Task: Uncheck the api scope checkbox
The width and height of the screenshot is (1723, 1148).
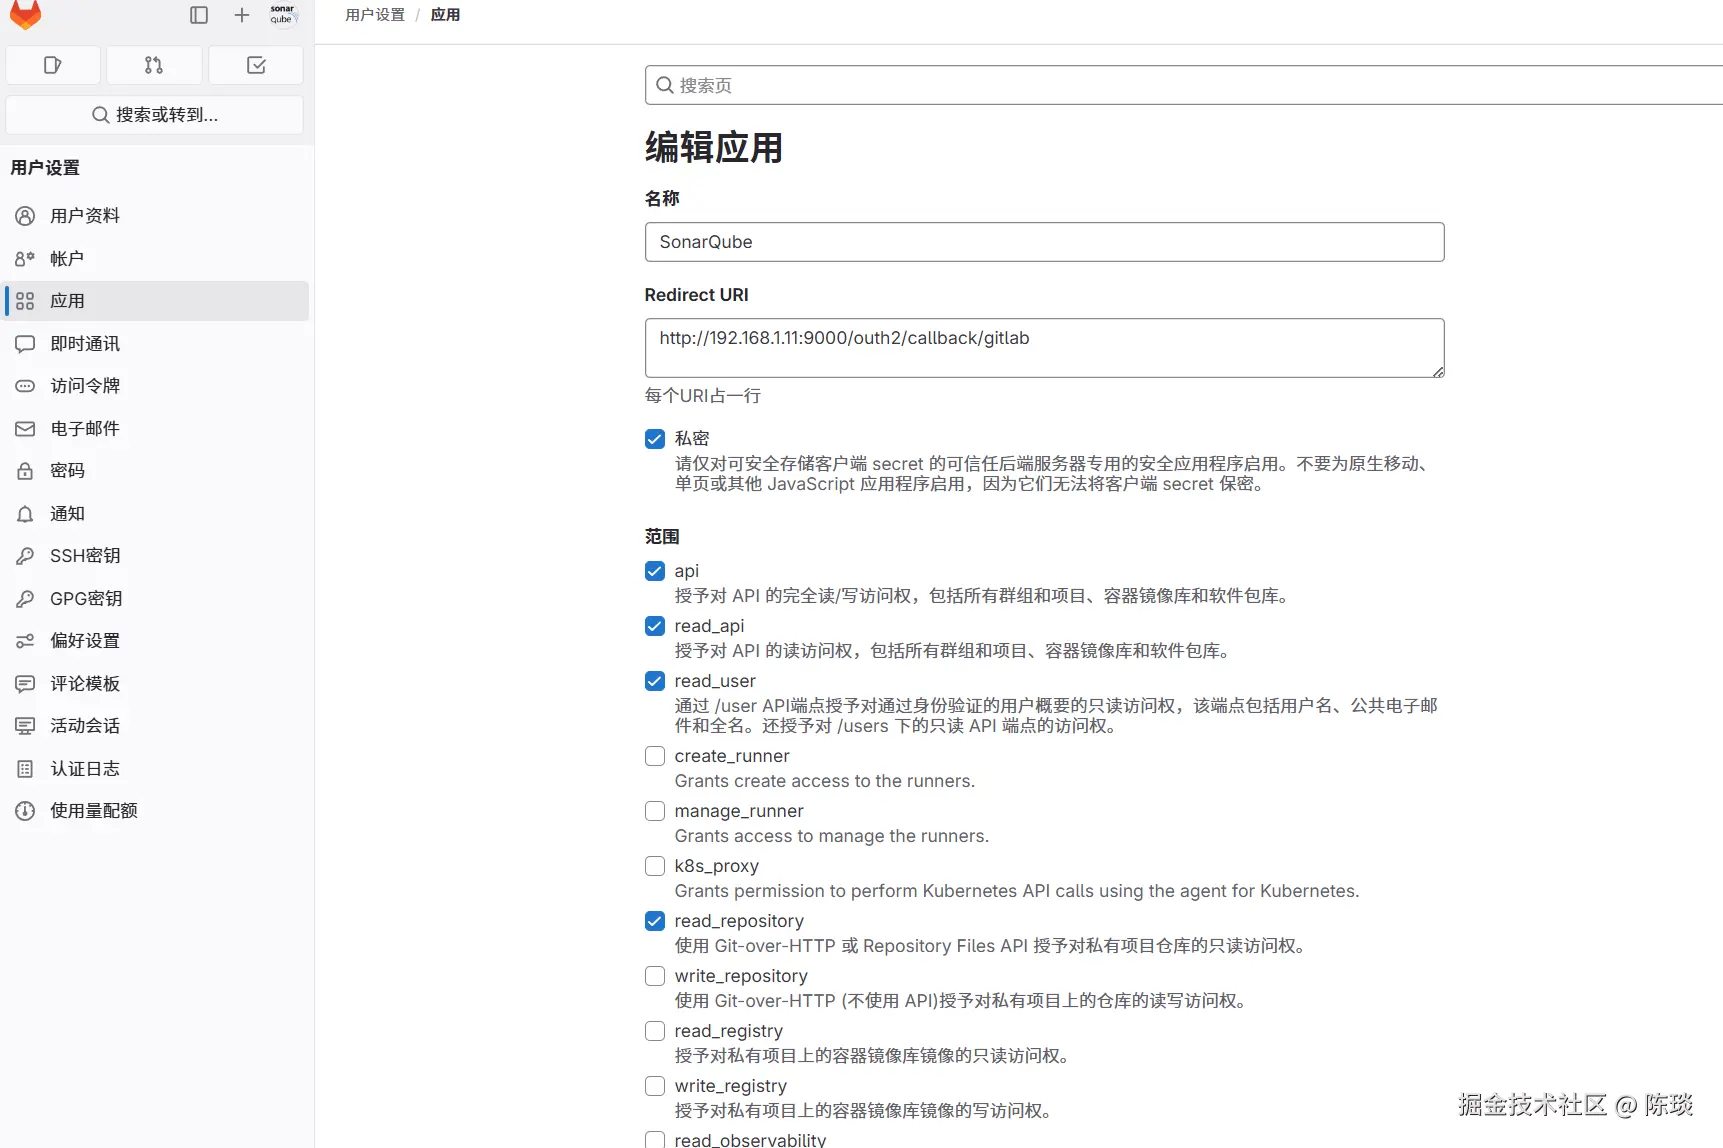Action: coord(655,571)
